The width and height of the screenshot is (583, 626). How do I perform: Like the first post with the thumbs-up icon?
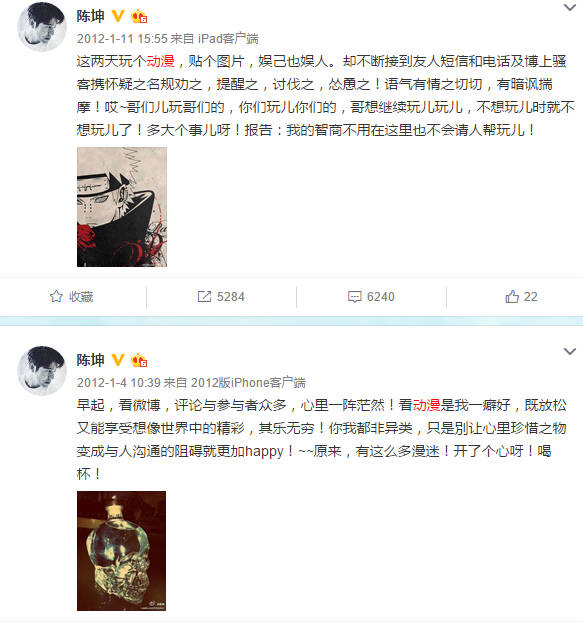[x=512, y=296]
